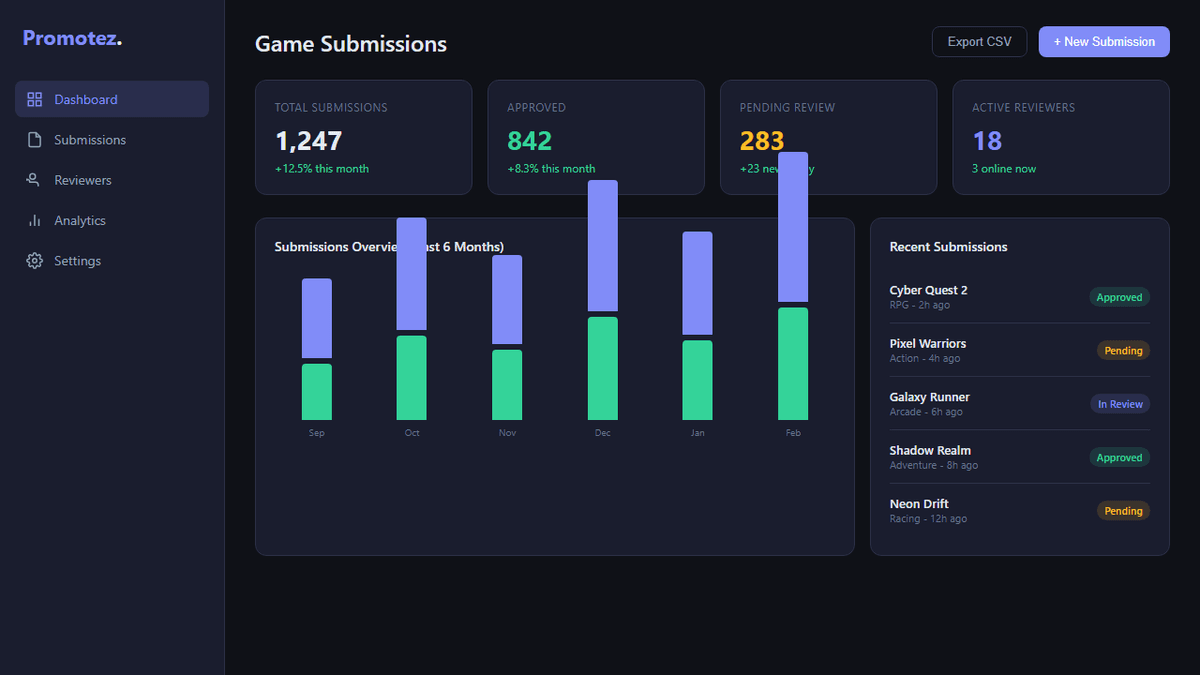This screenshot has height=675, width=1200.
Task: Click the Dec green bar segment
Action: click(603, 369)
